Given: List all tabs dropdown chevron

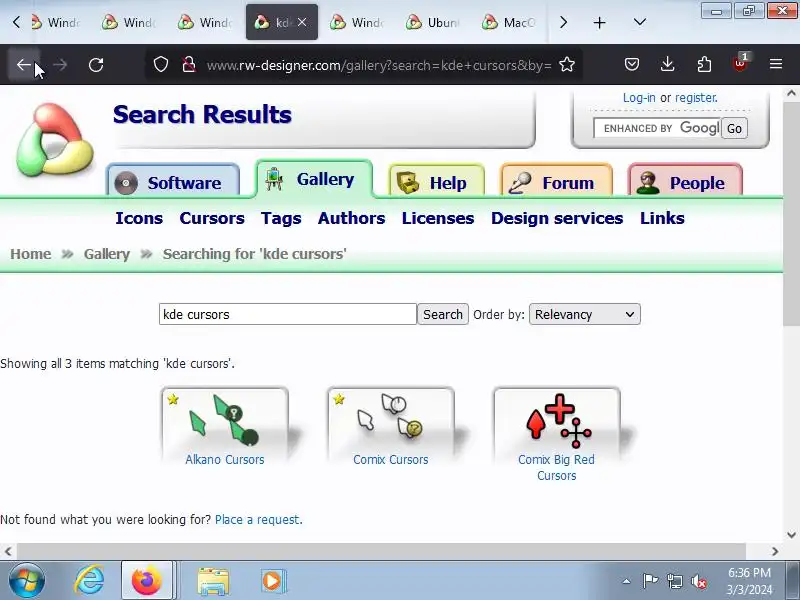Looking at the screenshot, I should (x=639, y=22).
